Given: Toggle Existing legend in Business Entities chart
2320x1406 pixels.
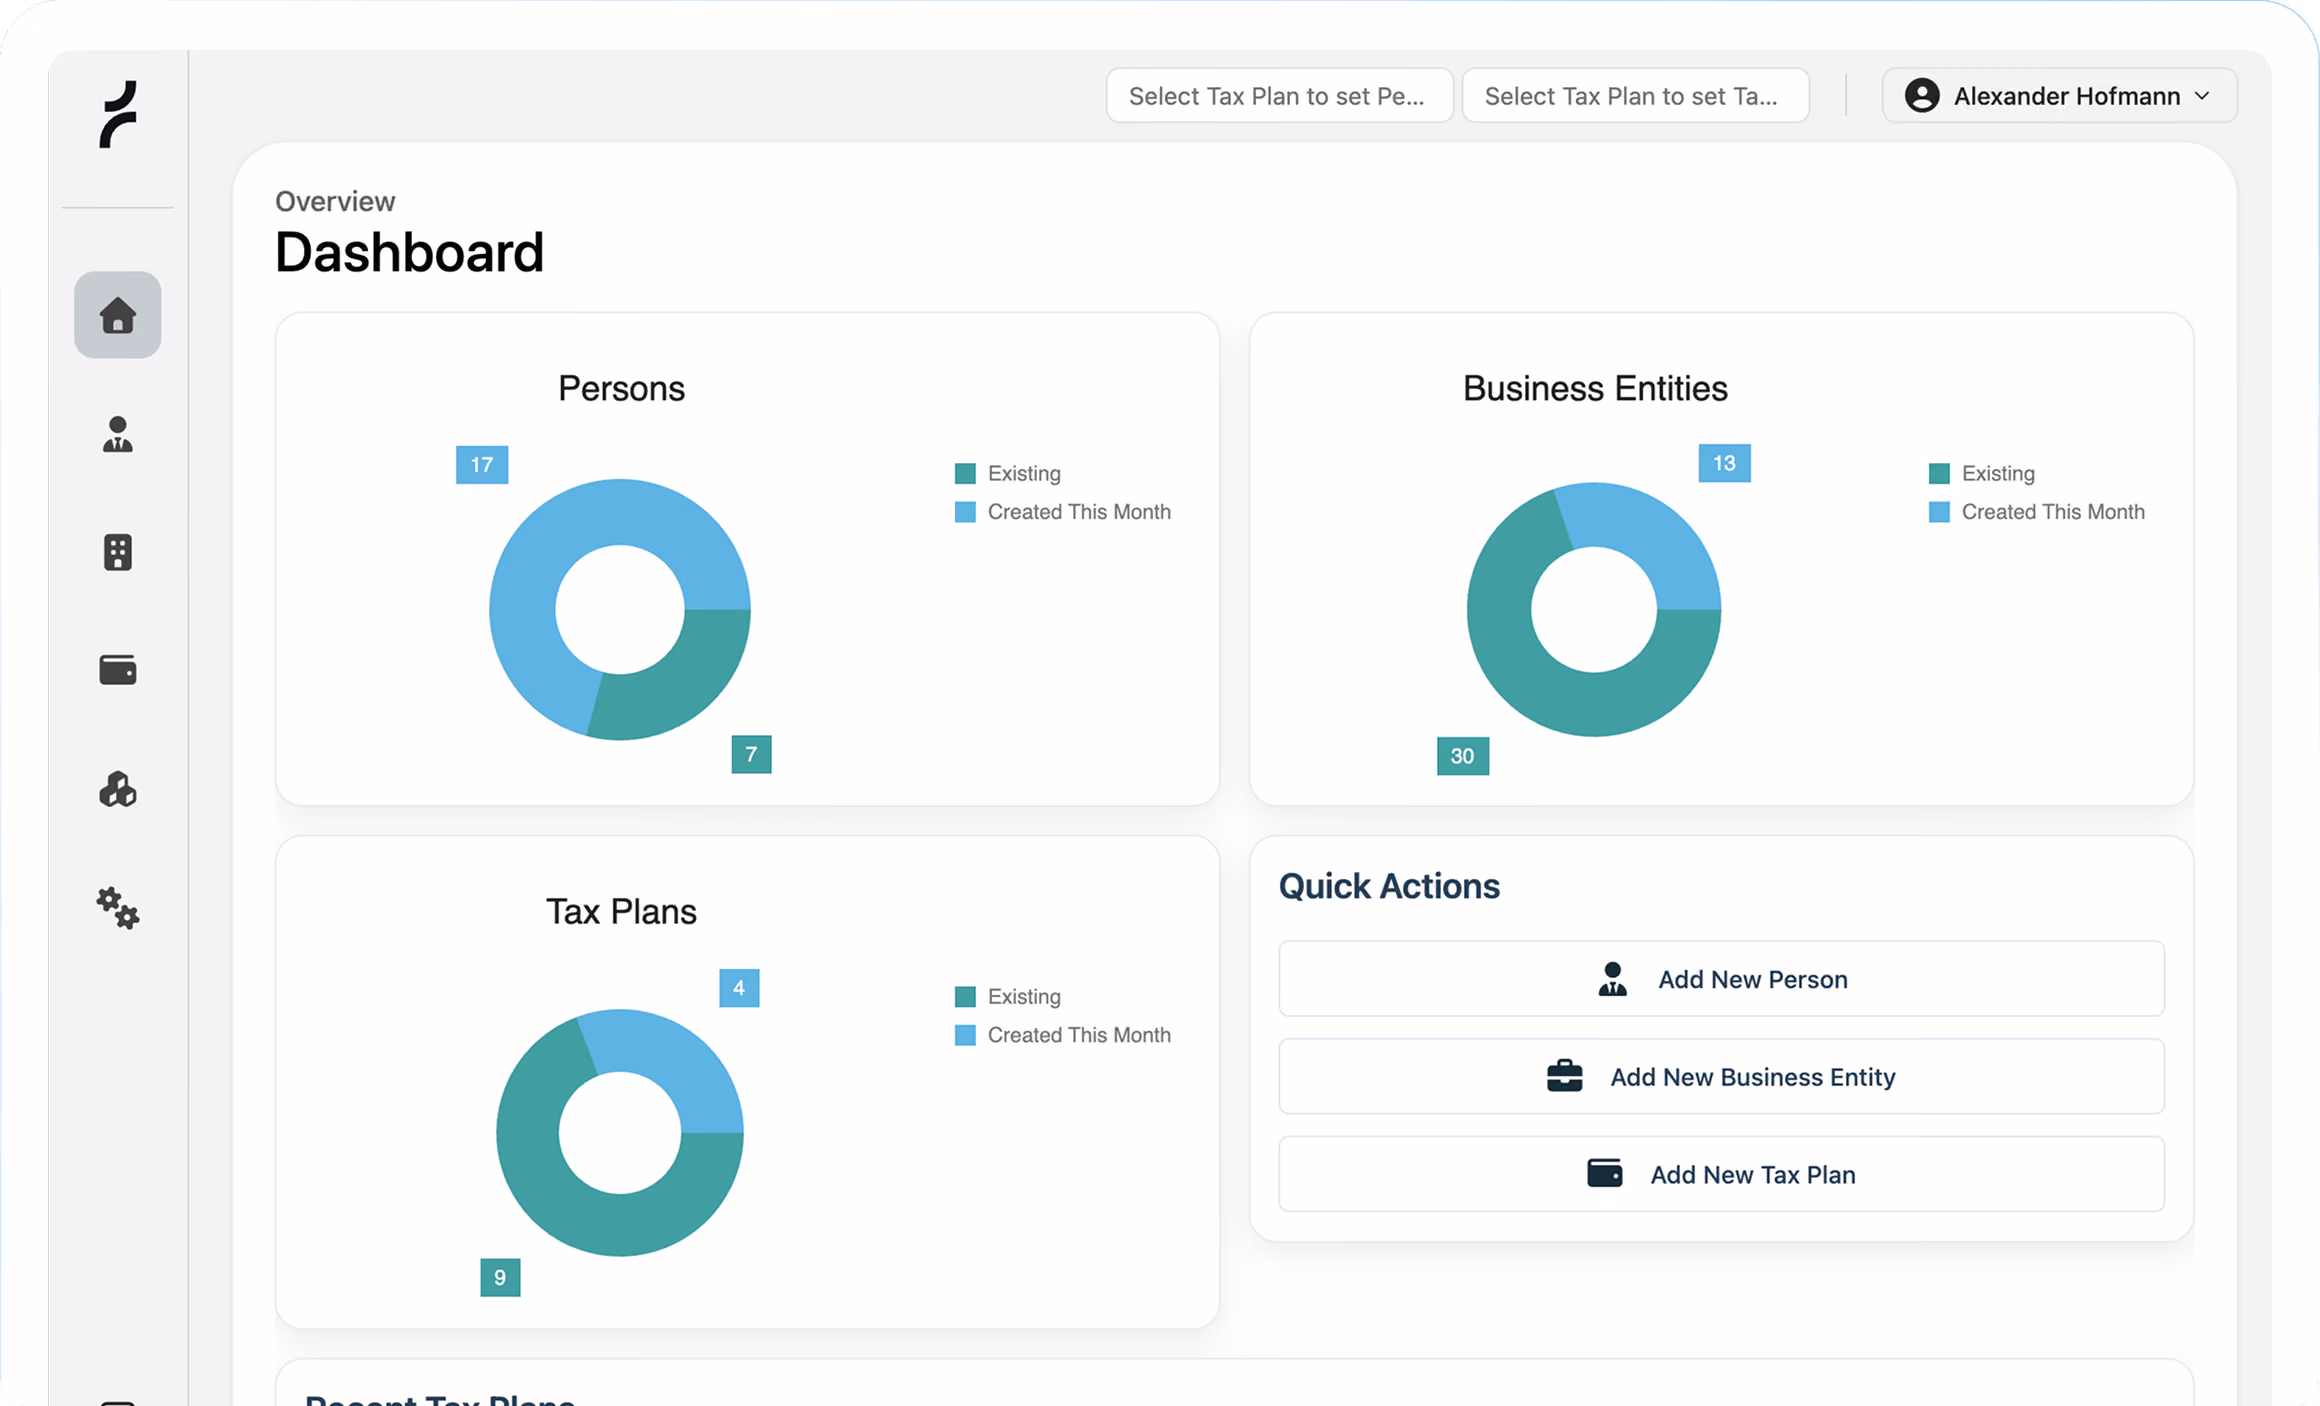Looking at the screenshot, I should click(1982, 473).
